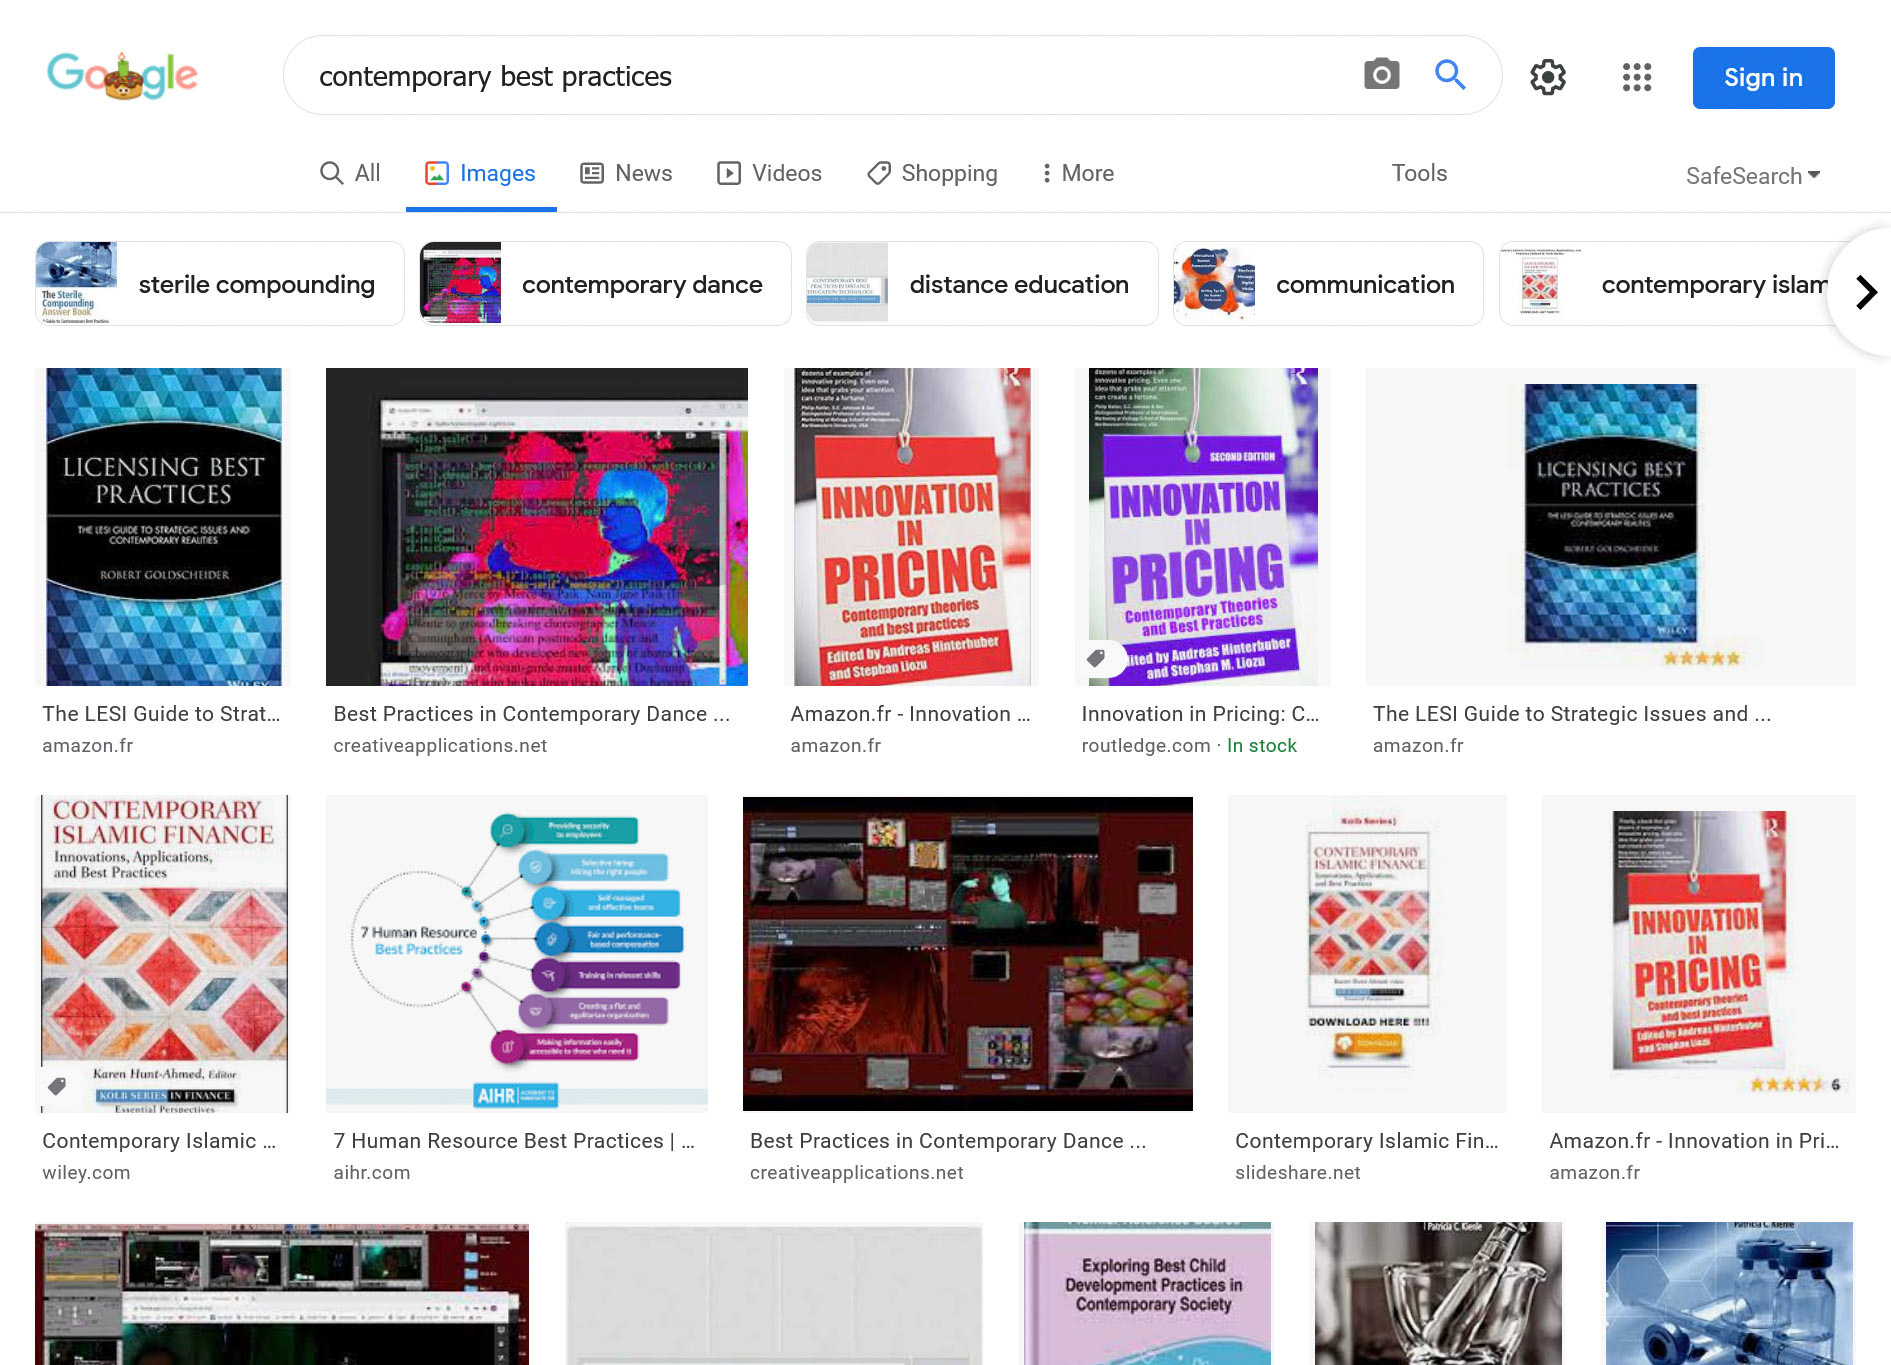Open Innovation in Pricing thumbnail rated 6 reviews
This screenshot has width=1891, height=1365.
(x=1699, y=954)
